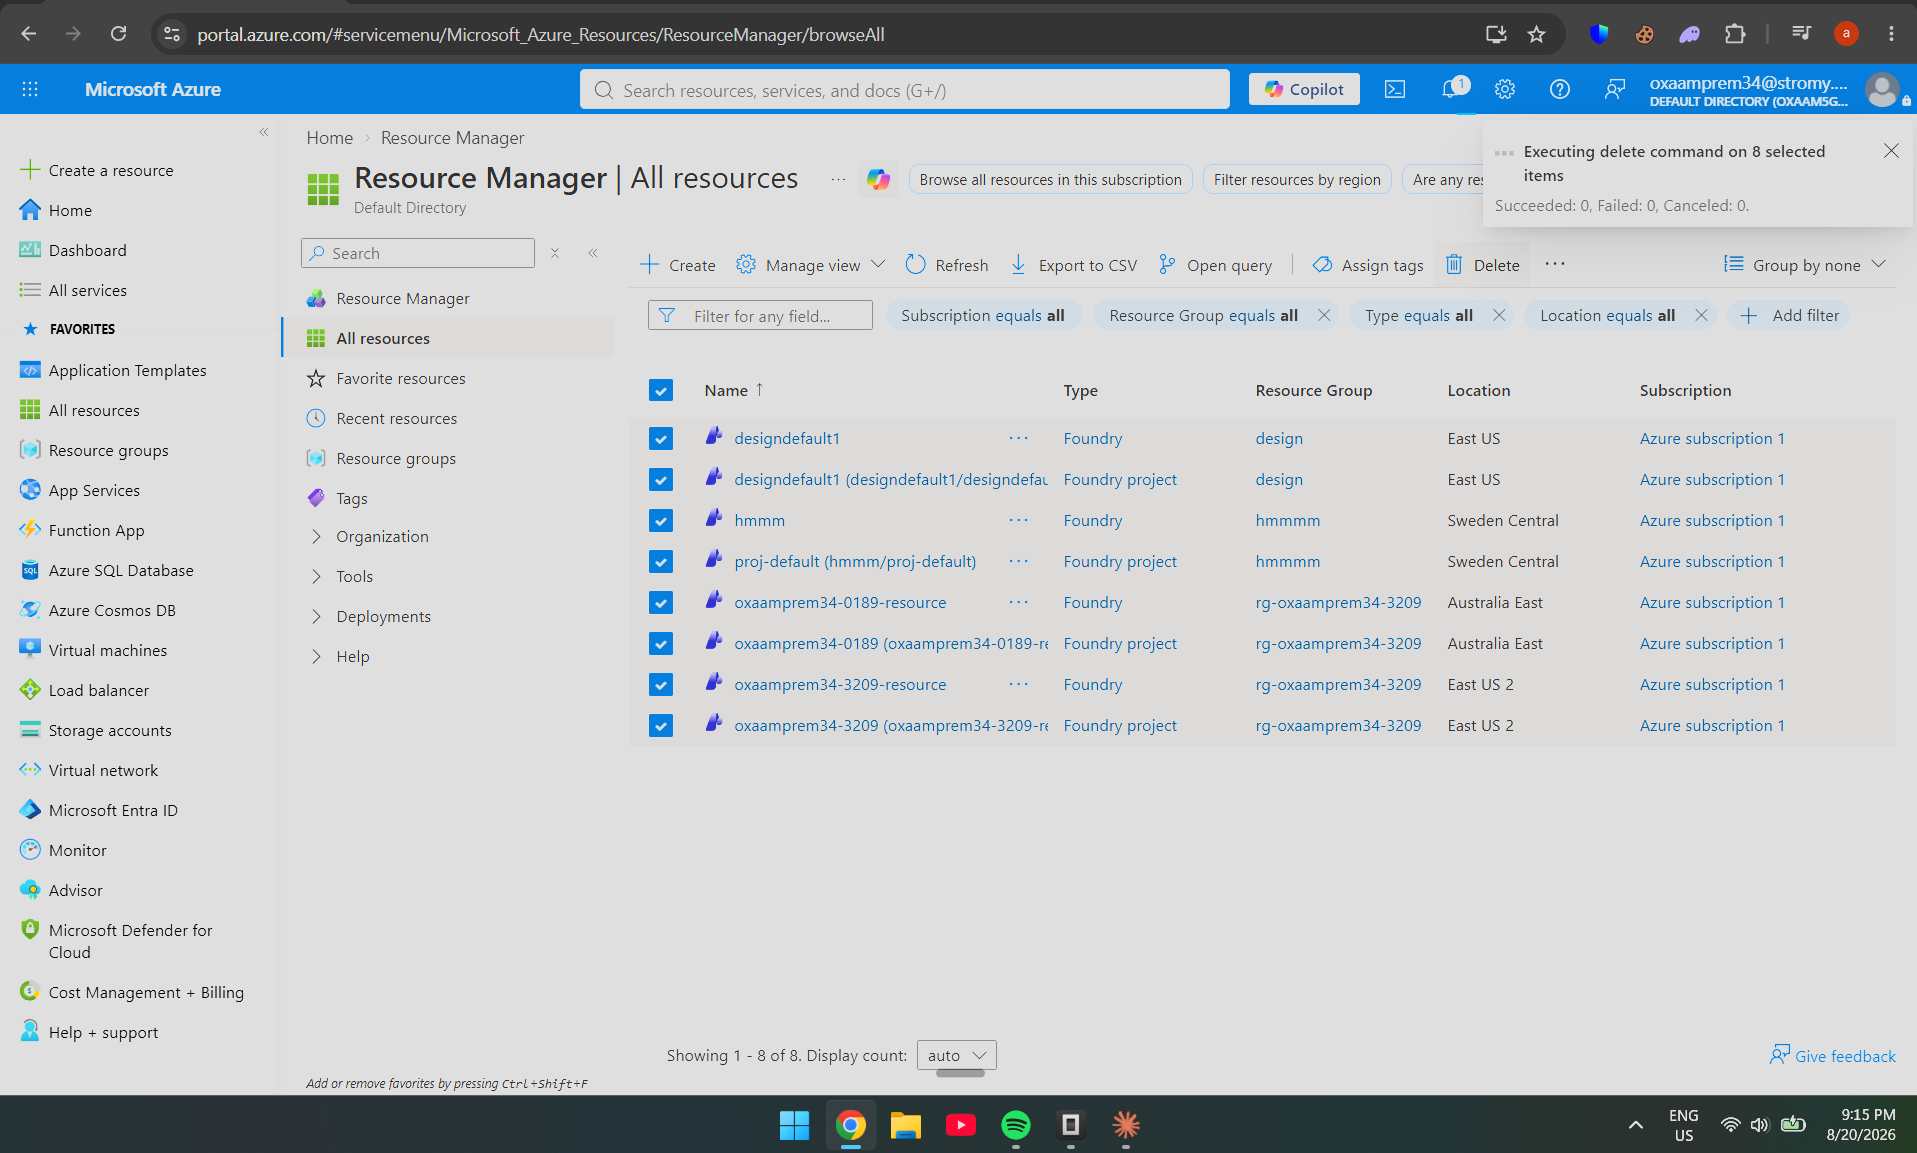Viewport: 1917px width, 1153px height.
Task: Select Recent resources in the menu
Action: click(x=396, y=418)
